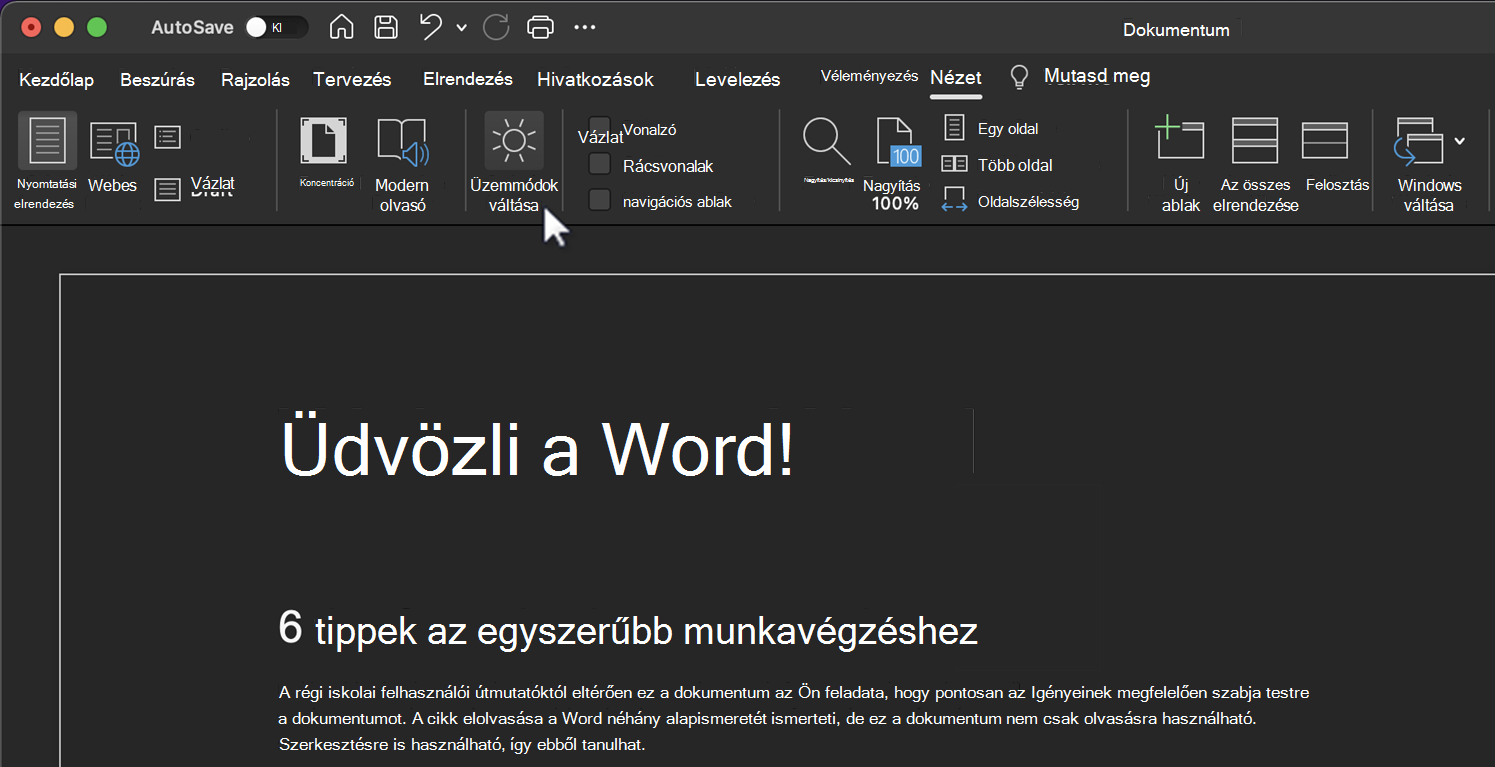1495x767 pixels.
Task: Click the Üdvözli a Word! heading
Action: tap(538, 449)
